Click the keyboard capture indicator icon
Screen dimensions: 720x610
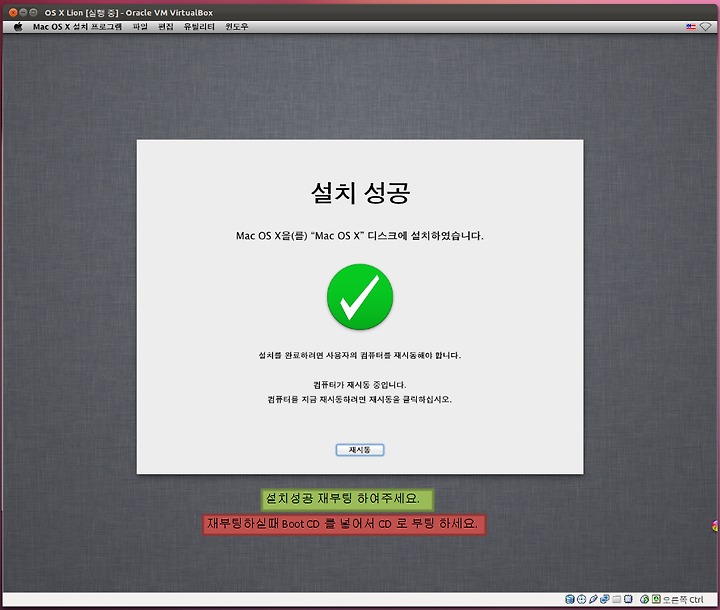(656, 599)
